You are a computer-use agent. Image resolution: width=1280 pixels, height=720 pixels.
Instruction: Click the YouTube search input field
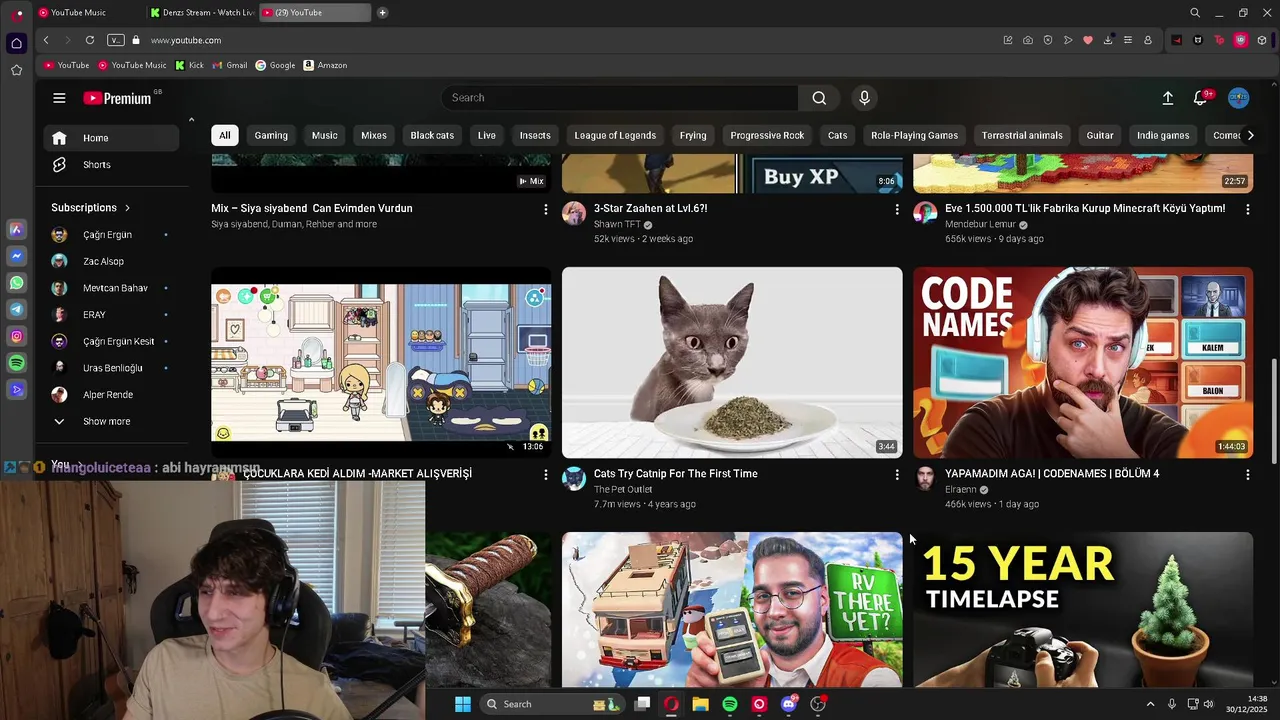point(620,98)
